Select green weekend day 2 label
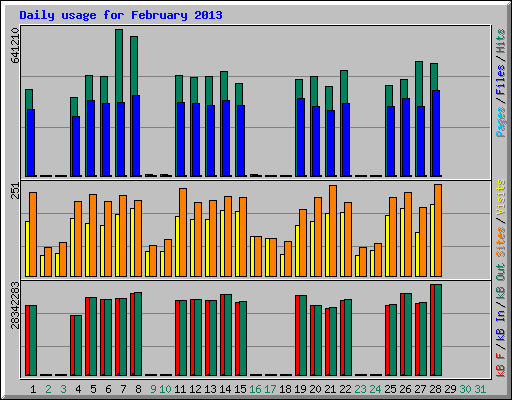Image resolution: width=512 pixels, height=400 pixels. (48, 389)
